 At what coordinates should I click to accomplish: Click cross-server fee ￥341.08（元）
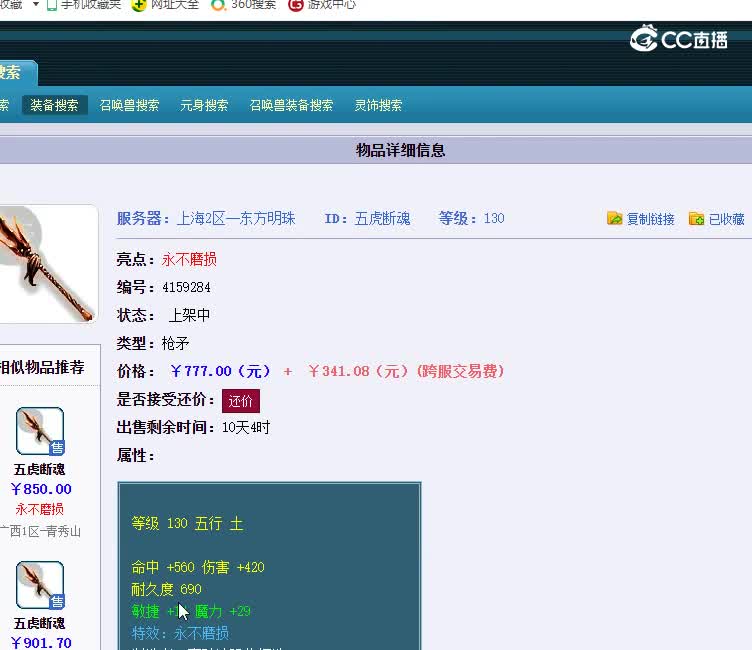point(358,371)
